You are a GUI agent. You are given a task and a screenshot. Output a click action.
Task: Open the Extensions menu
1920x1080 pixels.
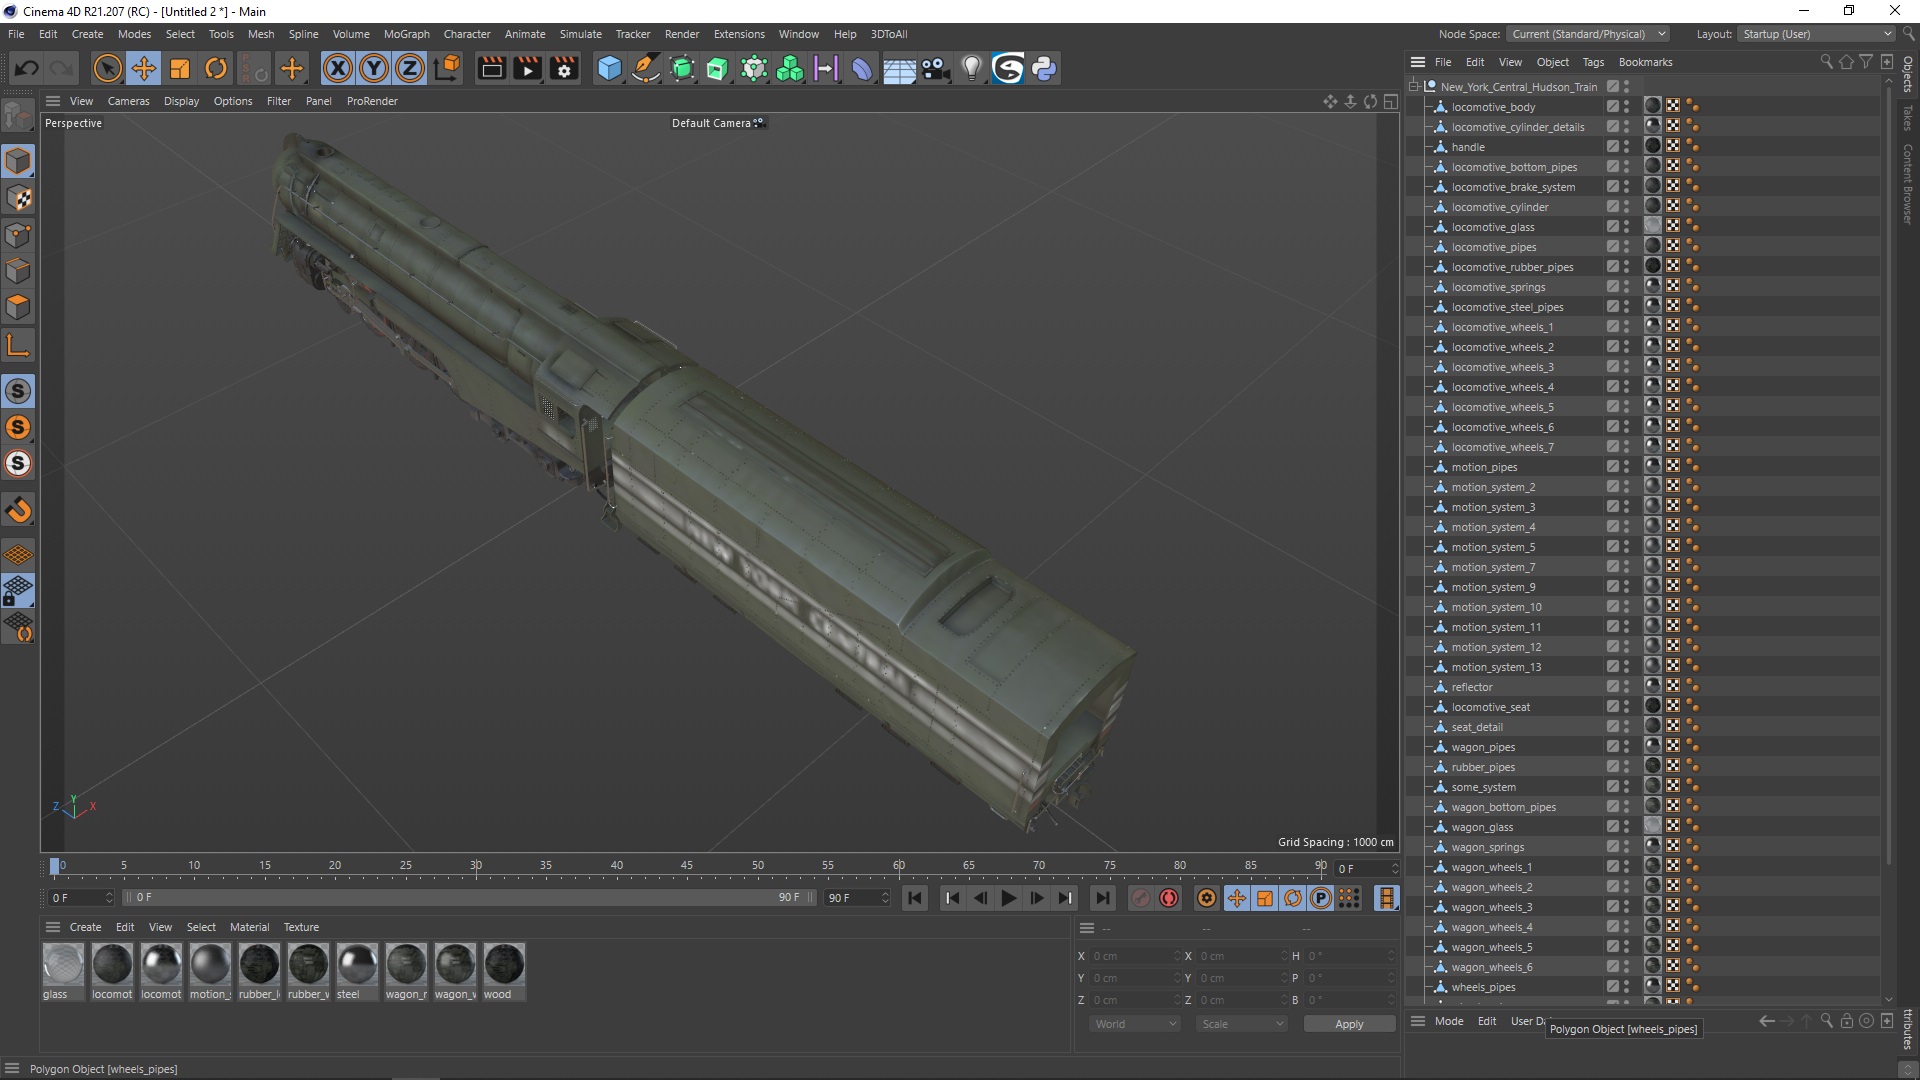pos(739,34)
